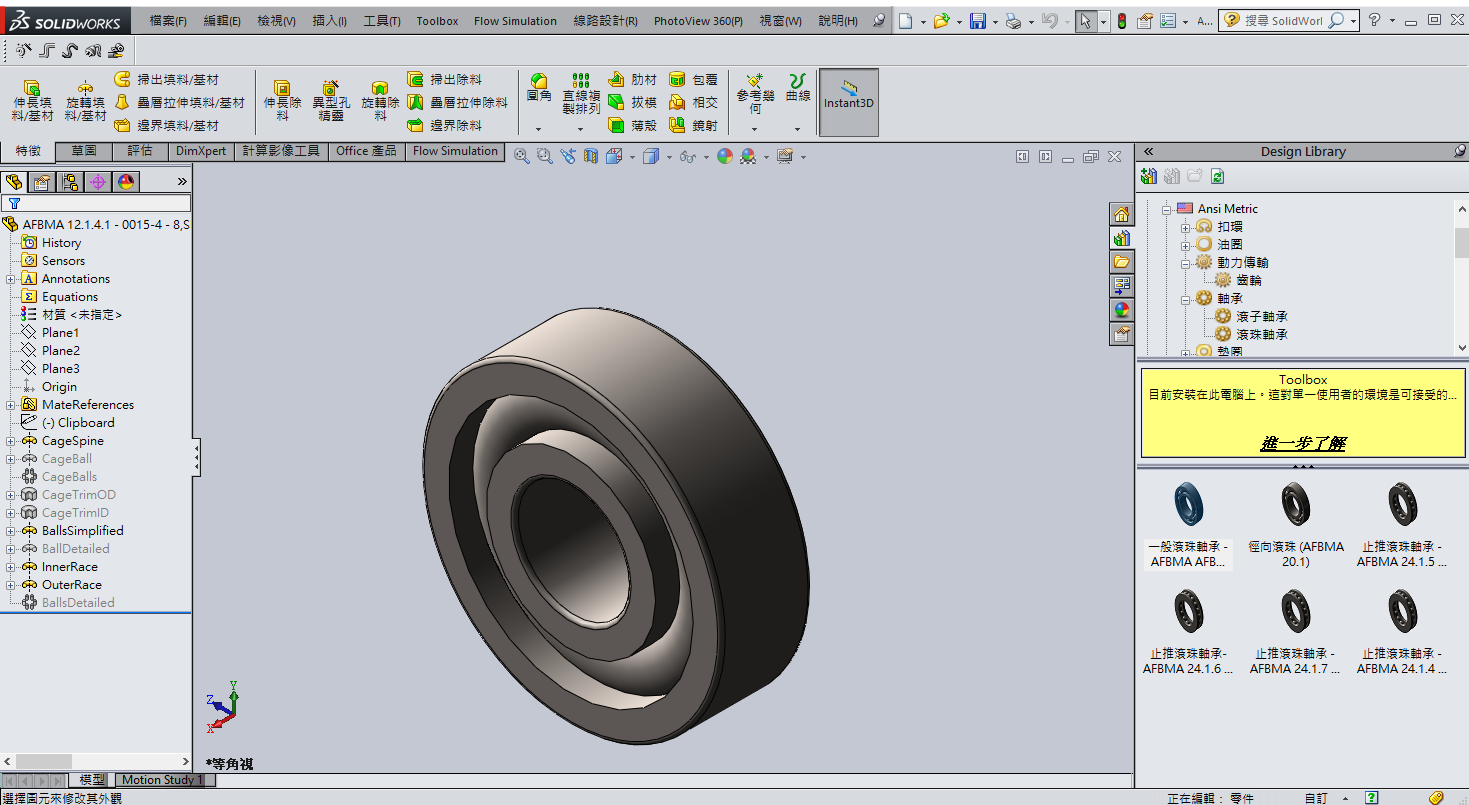Image resolution: width=1469 pixels, height=805 pixels.
Task: Open the 直線複製排列 dropdown arrow
Action: (581, 129)
